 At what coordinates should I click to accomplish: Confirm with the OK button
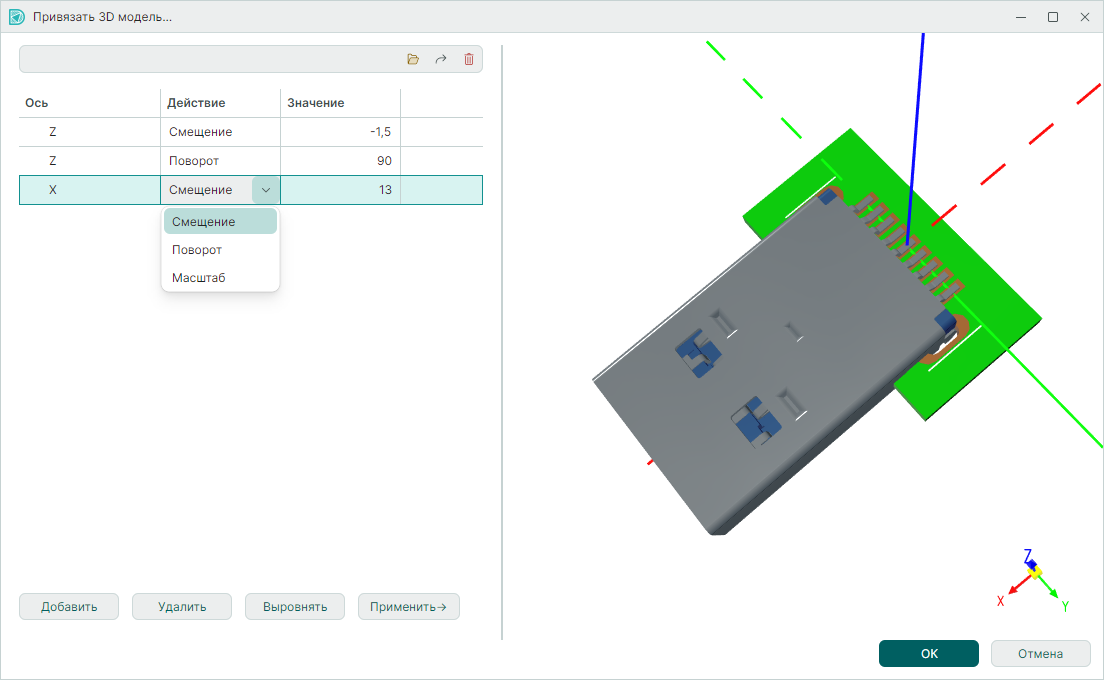928,654
